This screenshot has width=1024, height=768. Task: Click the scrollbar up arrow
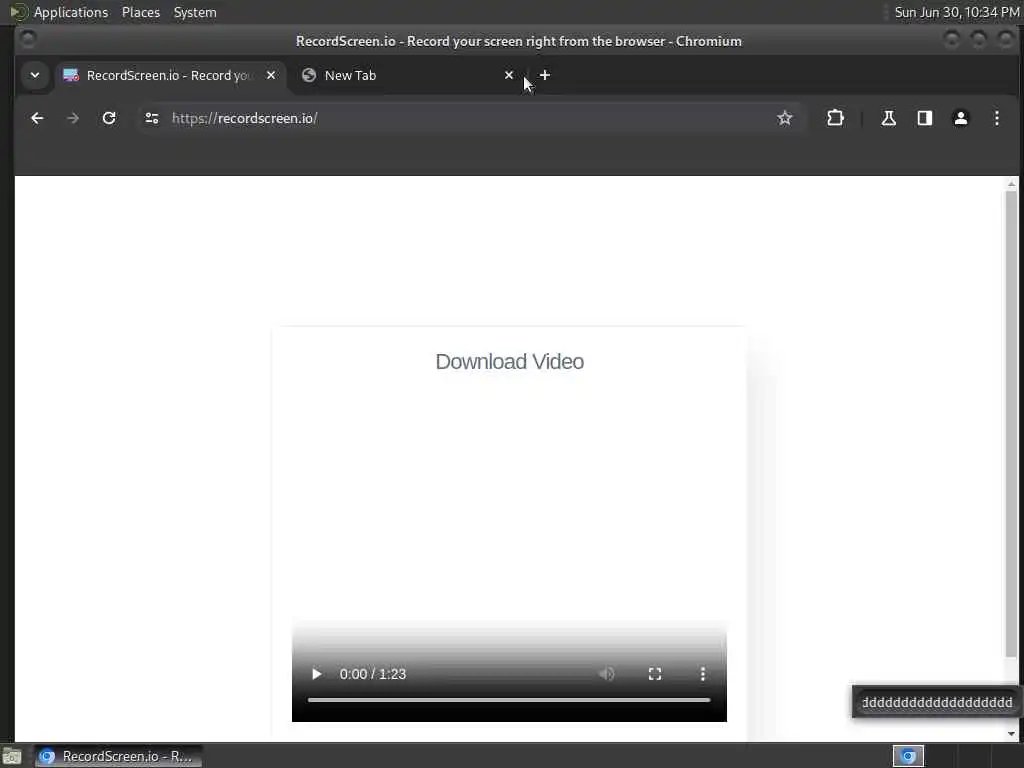tap(1012, 184)
